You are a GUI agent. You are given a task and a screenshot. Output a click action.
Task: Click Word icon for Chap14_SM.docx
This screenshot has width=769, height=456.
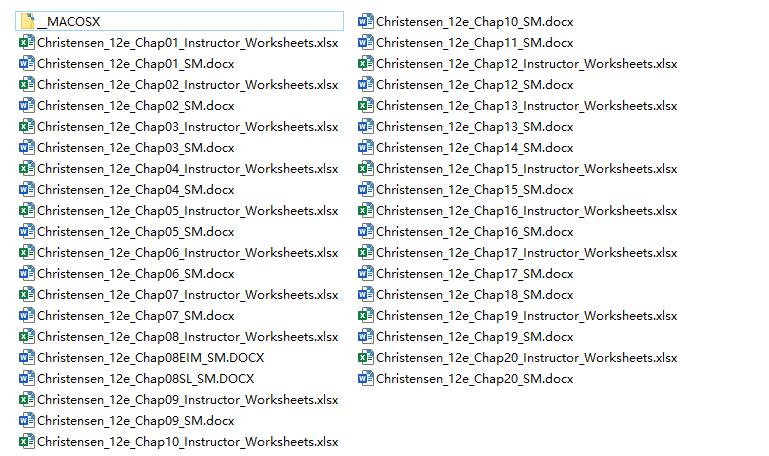pos(366,147)
